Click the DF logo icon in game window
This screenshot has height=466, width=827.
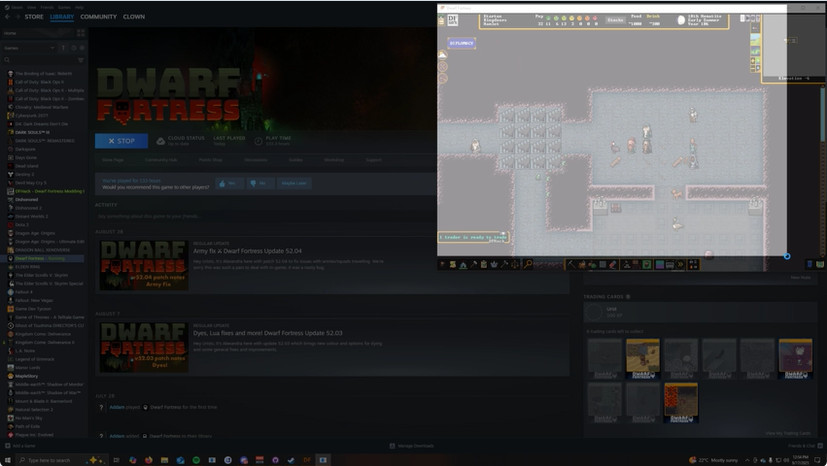click(453, 20)
